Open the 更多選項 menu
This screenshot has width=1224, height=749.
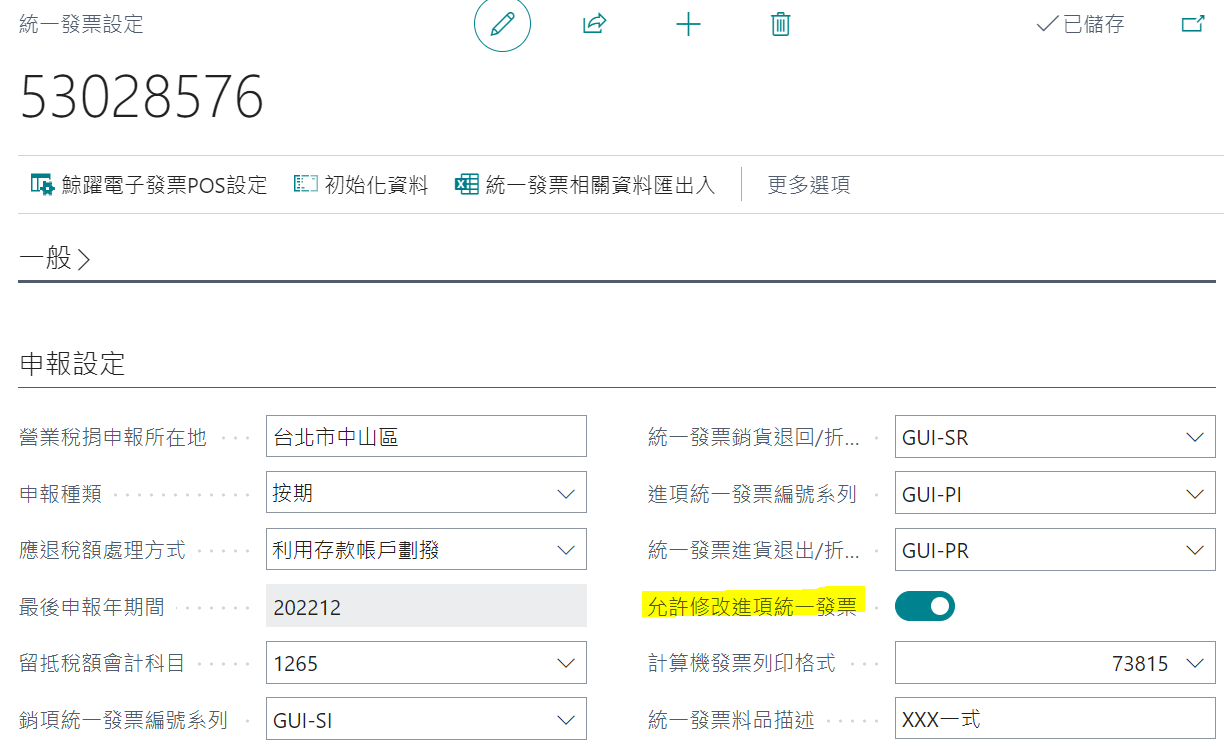pyautogui.click(x=809, y=184)
